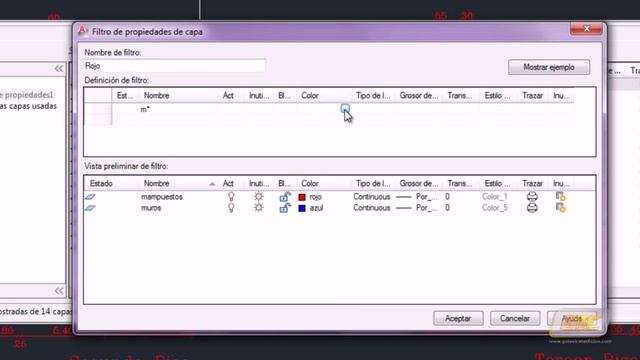Click the Cancelar button

point(515,318)
